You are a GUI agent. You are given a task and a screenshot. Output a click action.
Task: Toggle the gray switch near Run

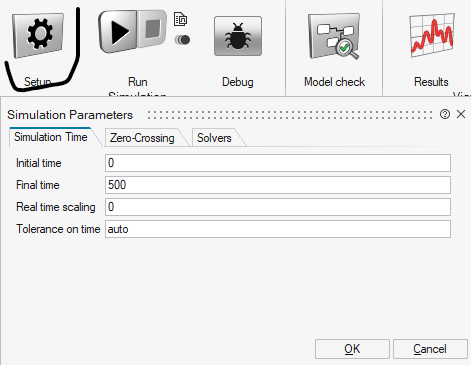[x=182, y=40]
